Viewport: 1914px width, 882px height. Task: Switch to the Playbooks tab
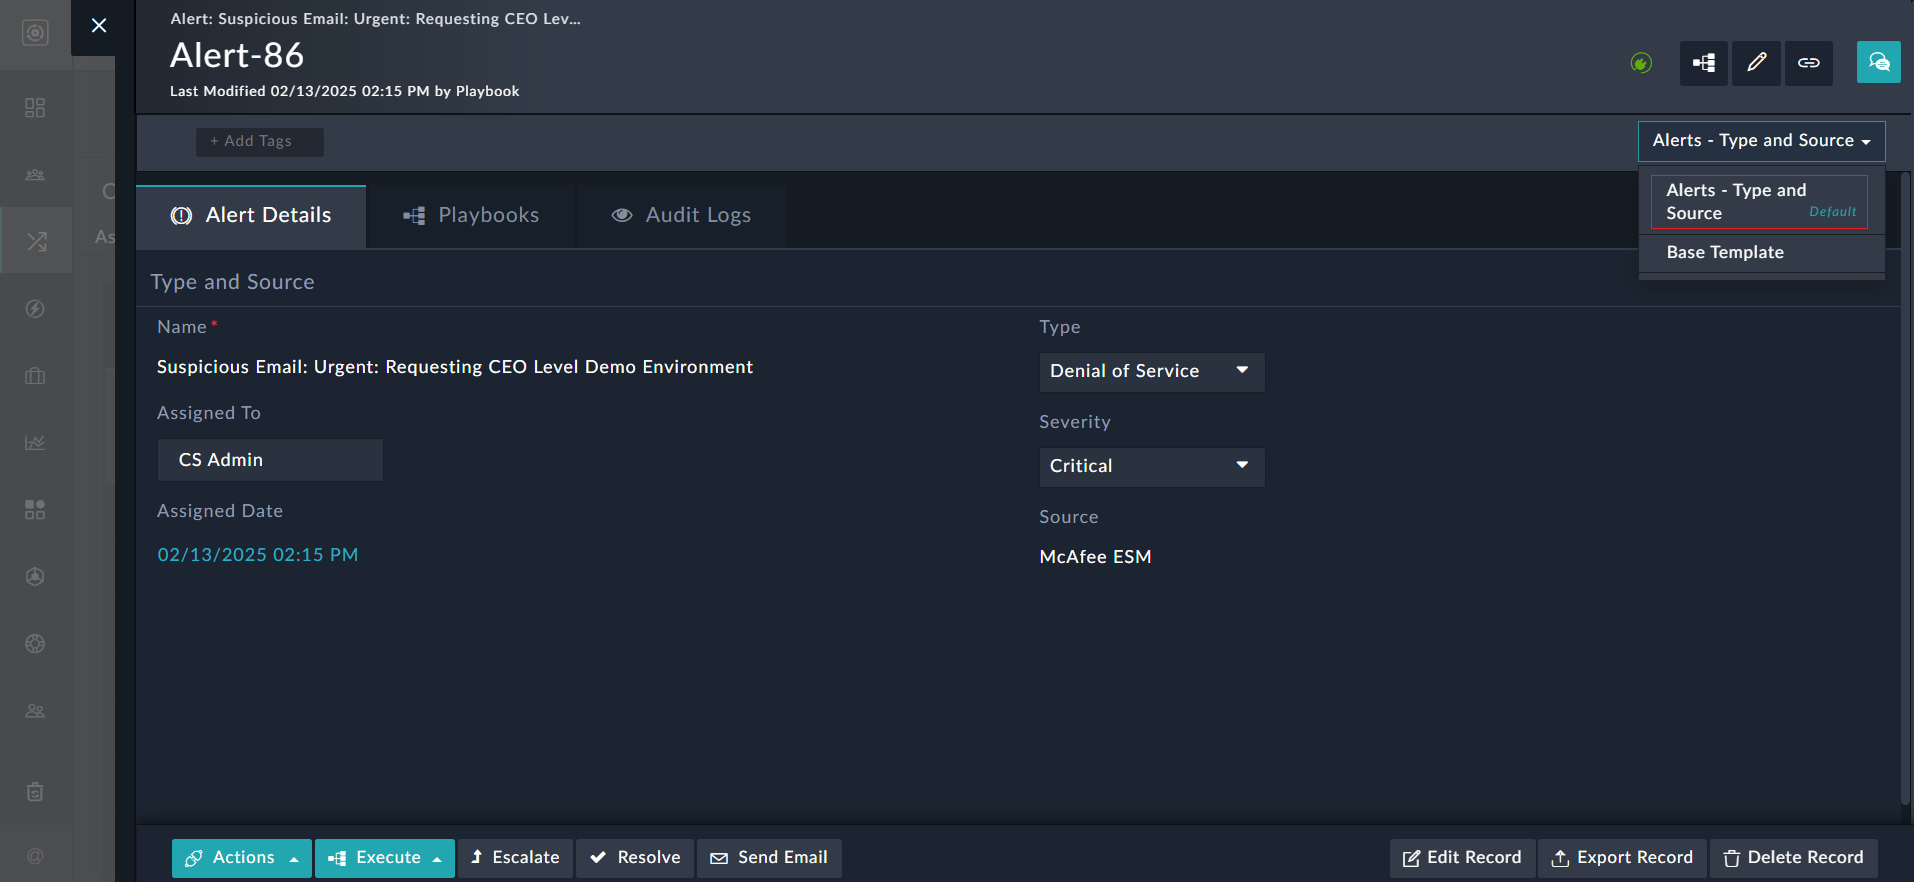pyautogui.click(x=471, y=216)
